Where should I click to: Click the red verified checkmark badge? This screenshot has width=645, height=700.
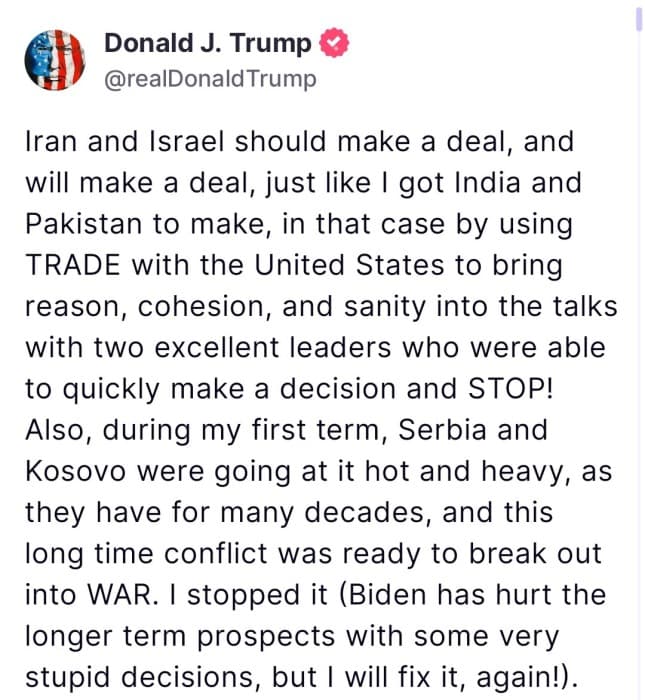pos(334,42)
